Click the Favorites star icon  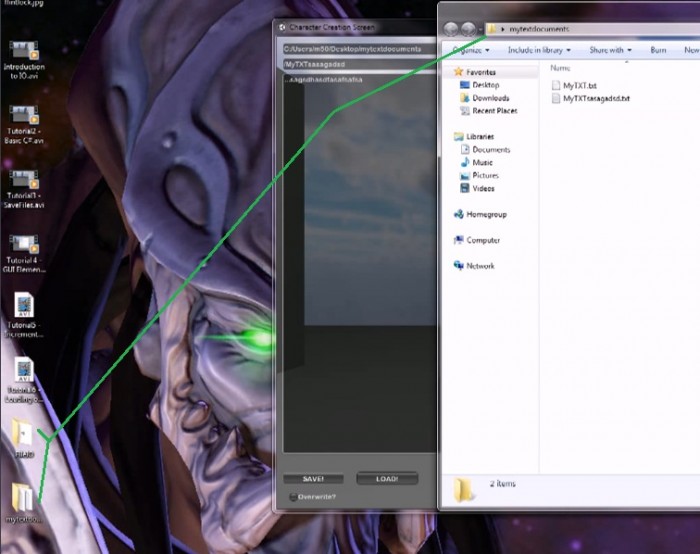tap(458, 71)
